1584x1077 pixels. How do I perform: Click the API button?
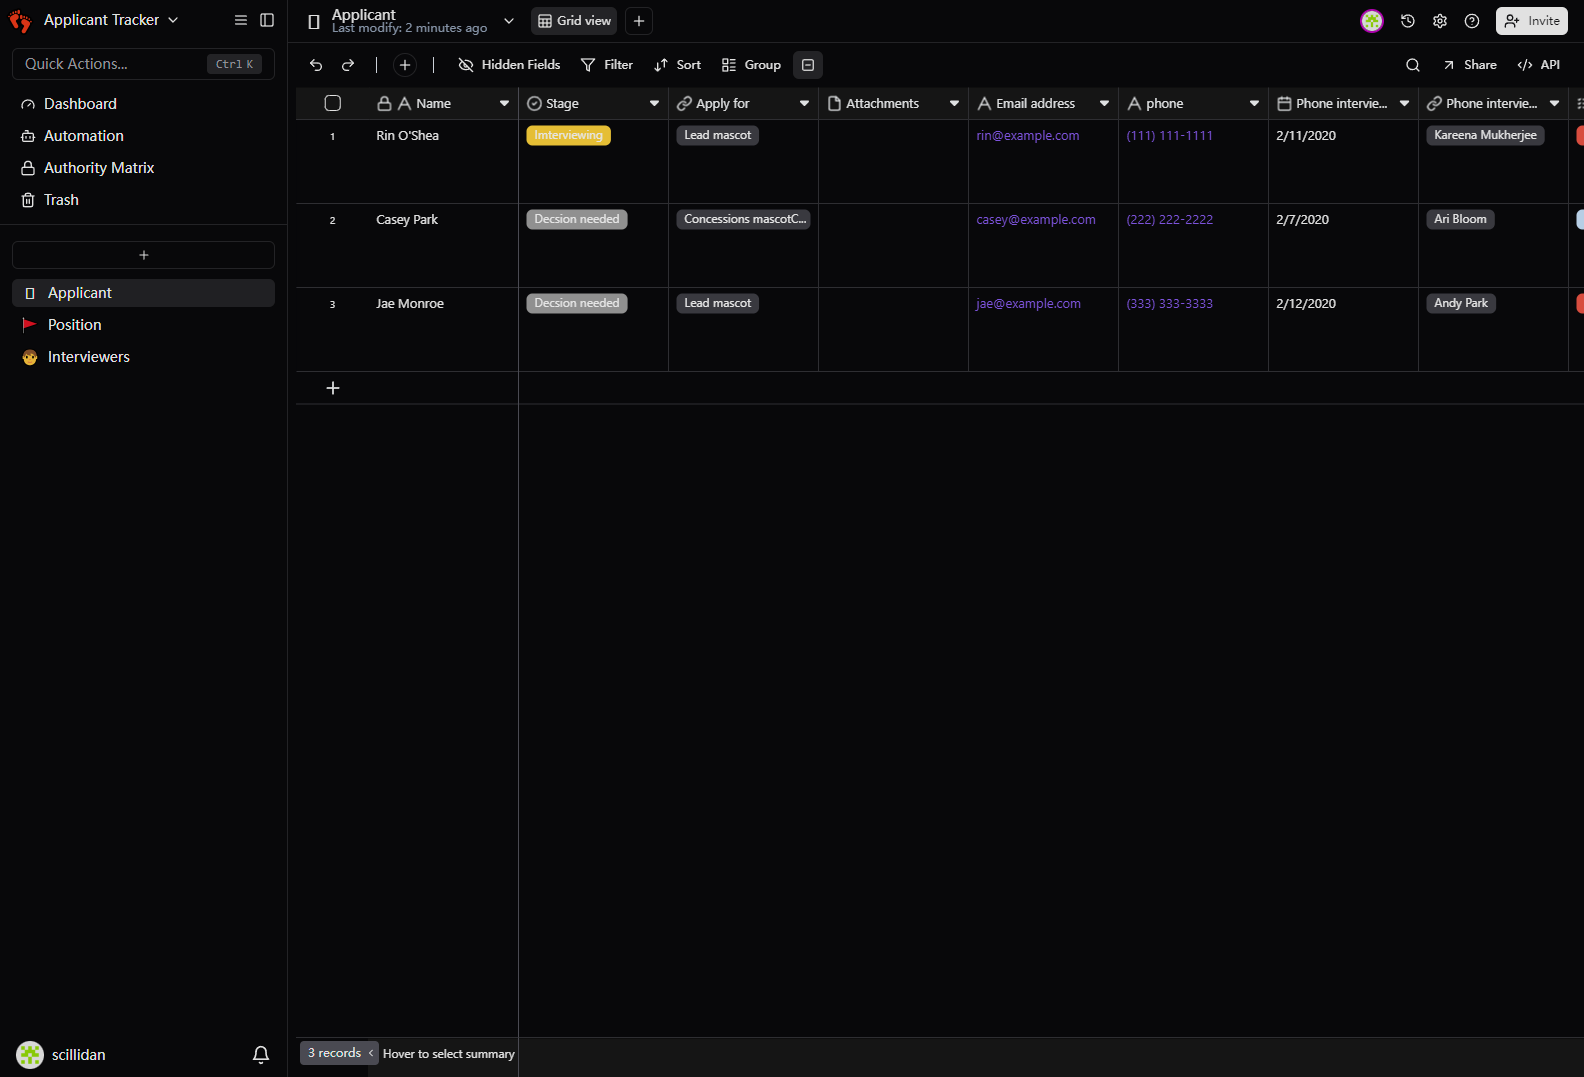pyautogui.click(x=1538, y=65)
